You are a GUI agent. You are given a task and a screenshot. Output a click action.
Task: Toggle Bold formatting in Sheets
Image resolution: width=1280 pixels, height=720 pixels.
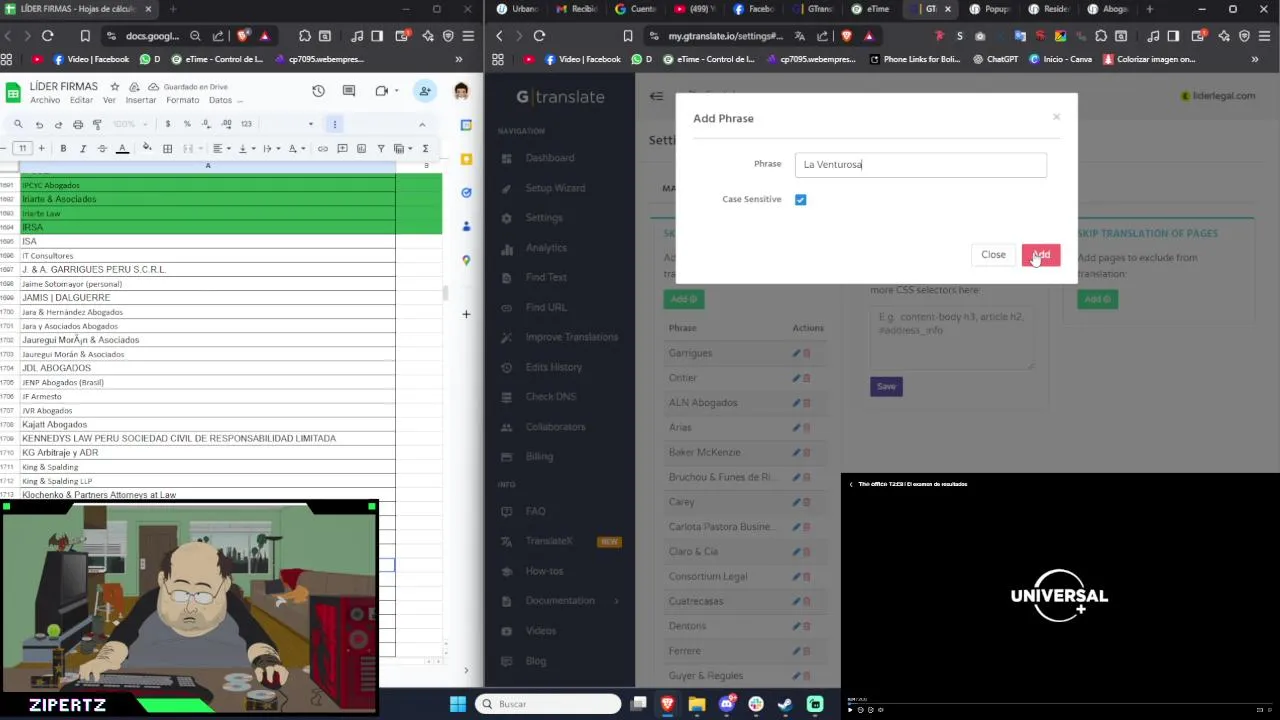click(63, 149)
